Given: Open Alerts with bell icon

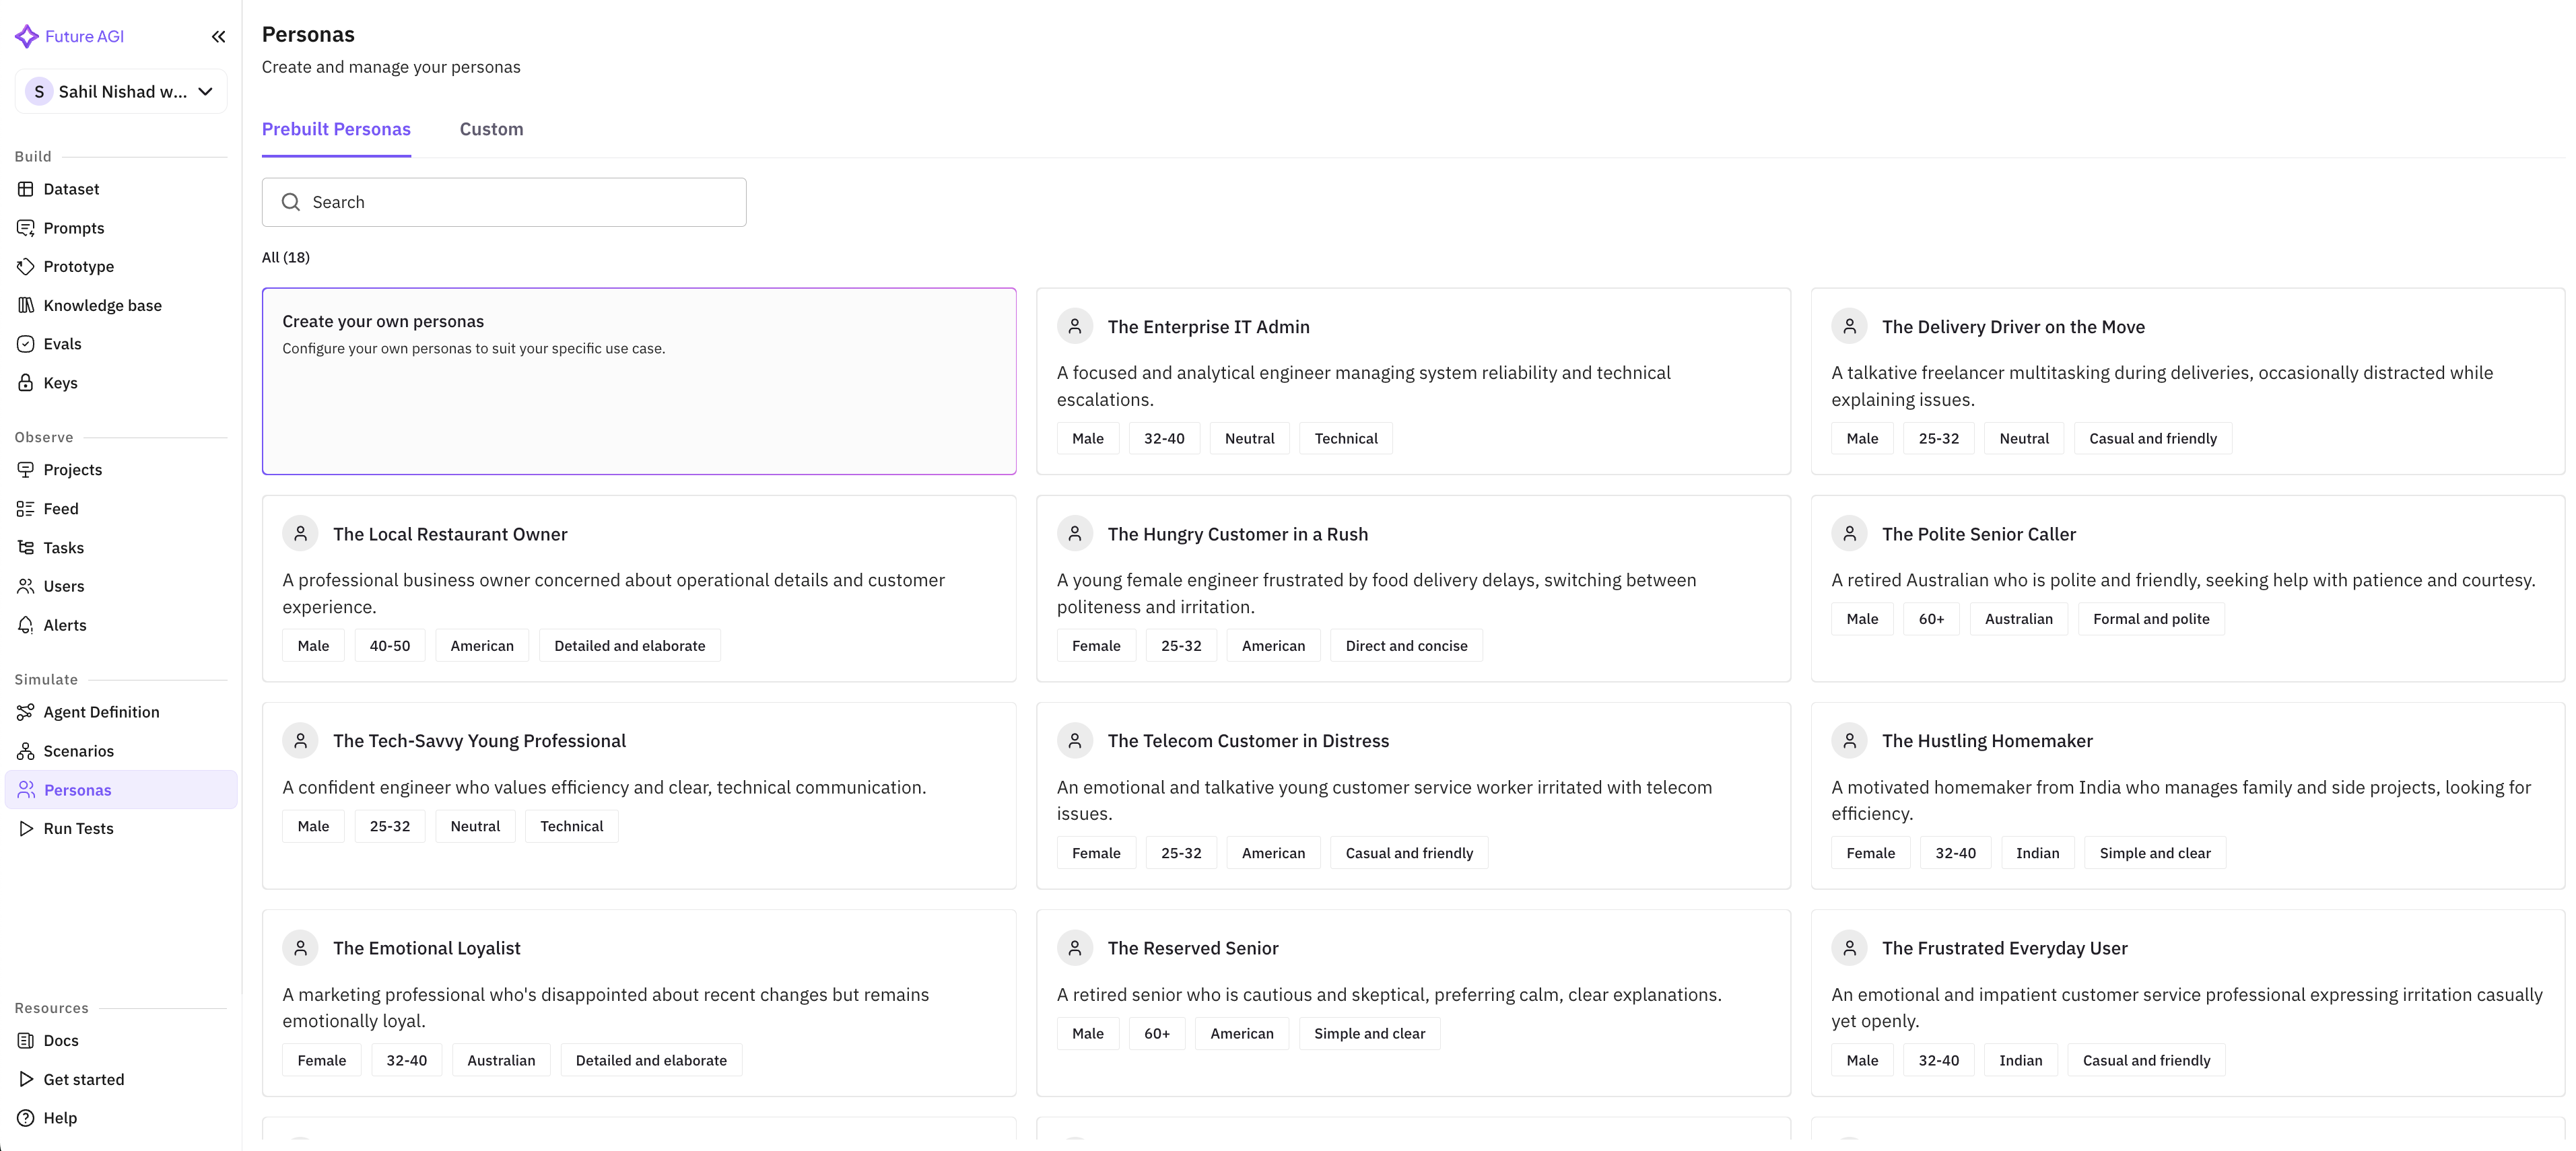Looking at the screenshot, I should (64, 625).
